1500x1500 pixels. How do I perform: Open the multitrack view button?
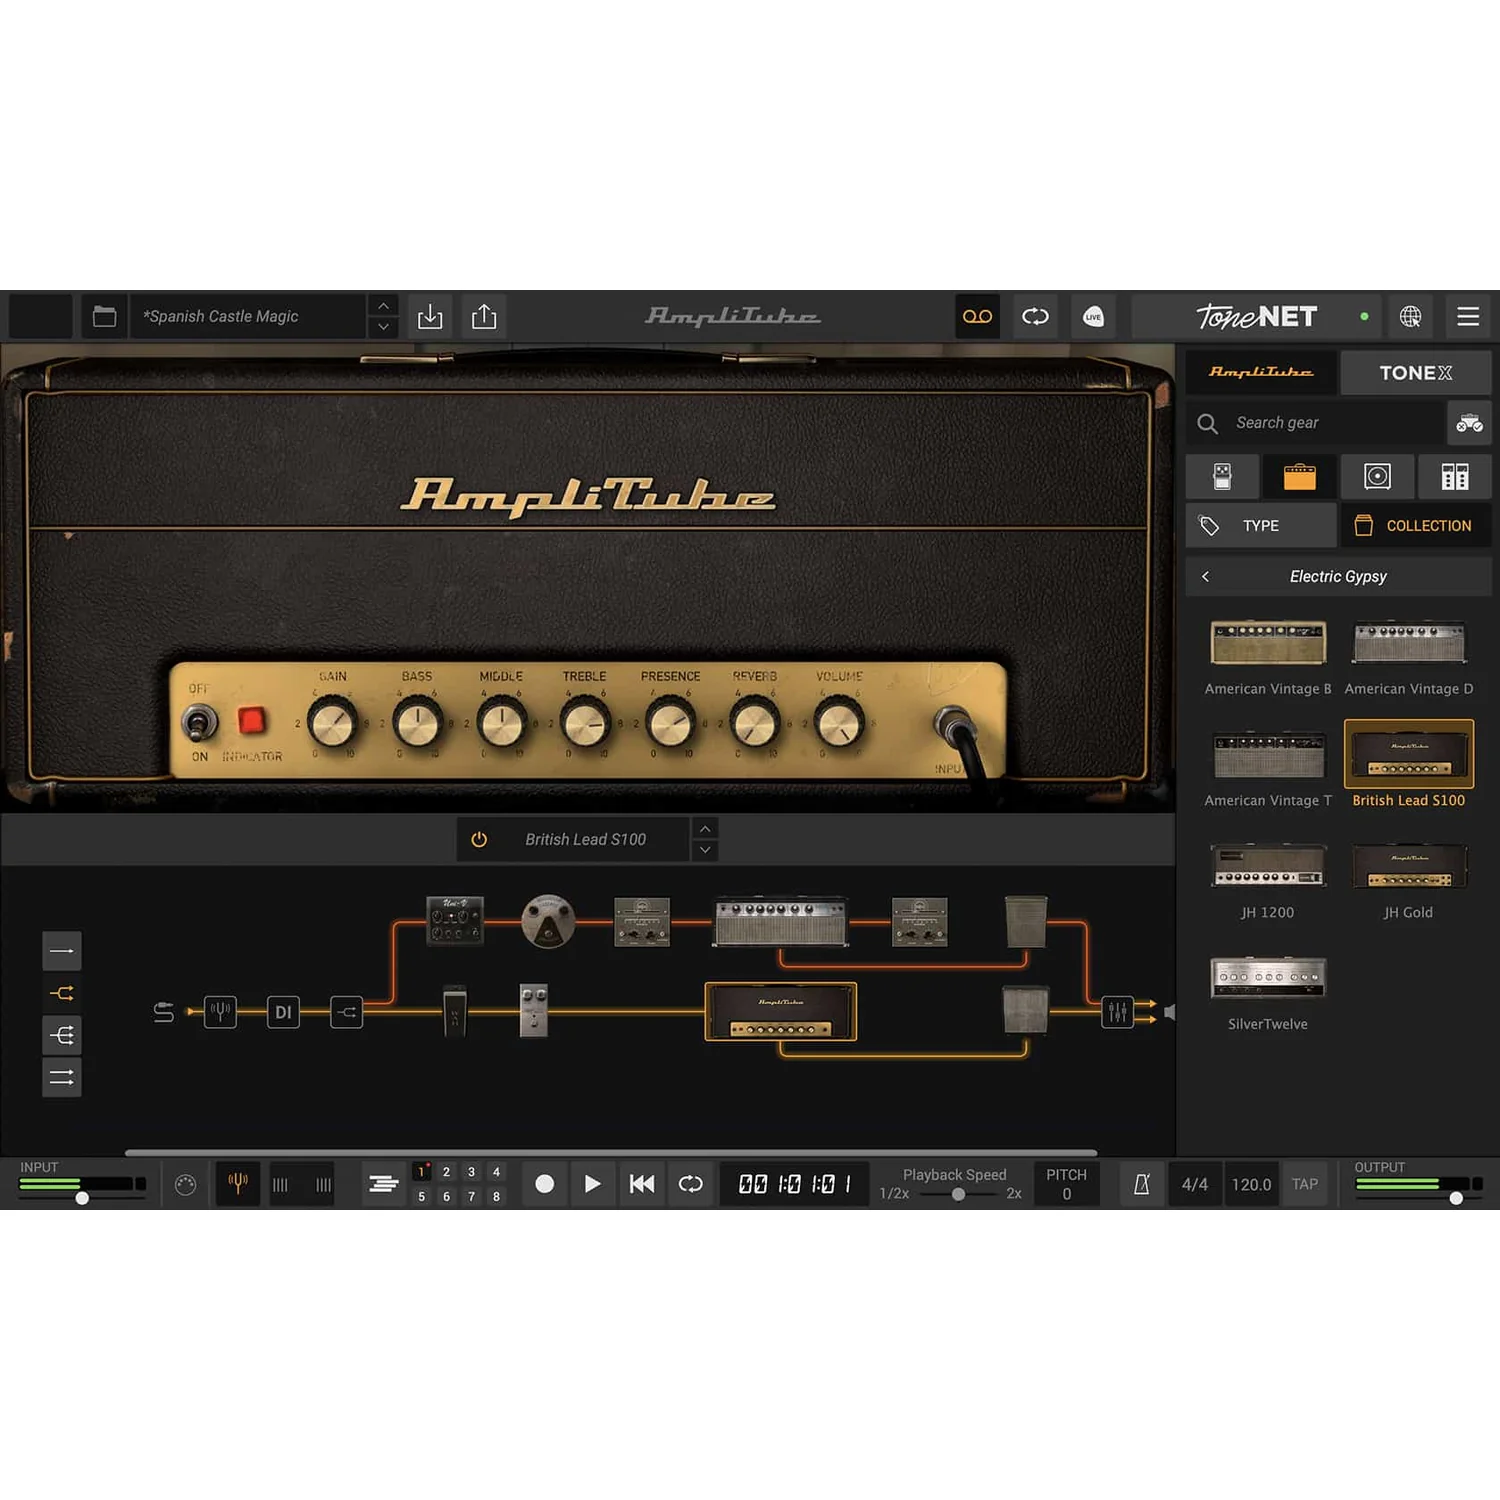click(384, 1184)
